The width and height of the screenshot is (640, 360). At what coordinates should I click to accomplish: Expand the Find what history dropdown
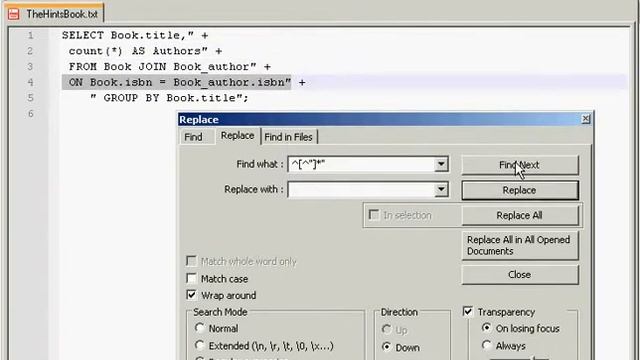click(441, 164)
